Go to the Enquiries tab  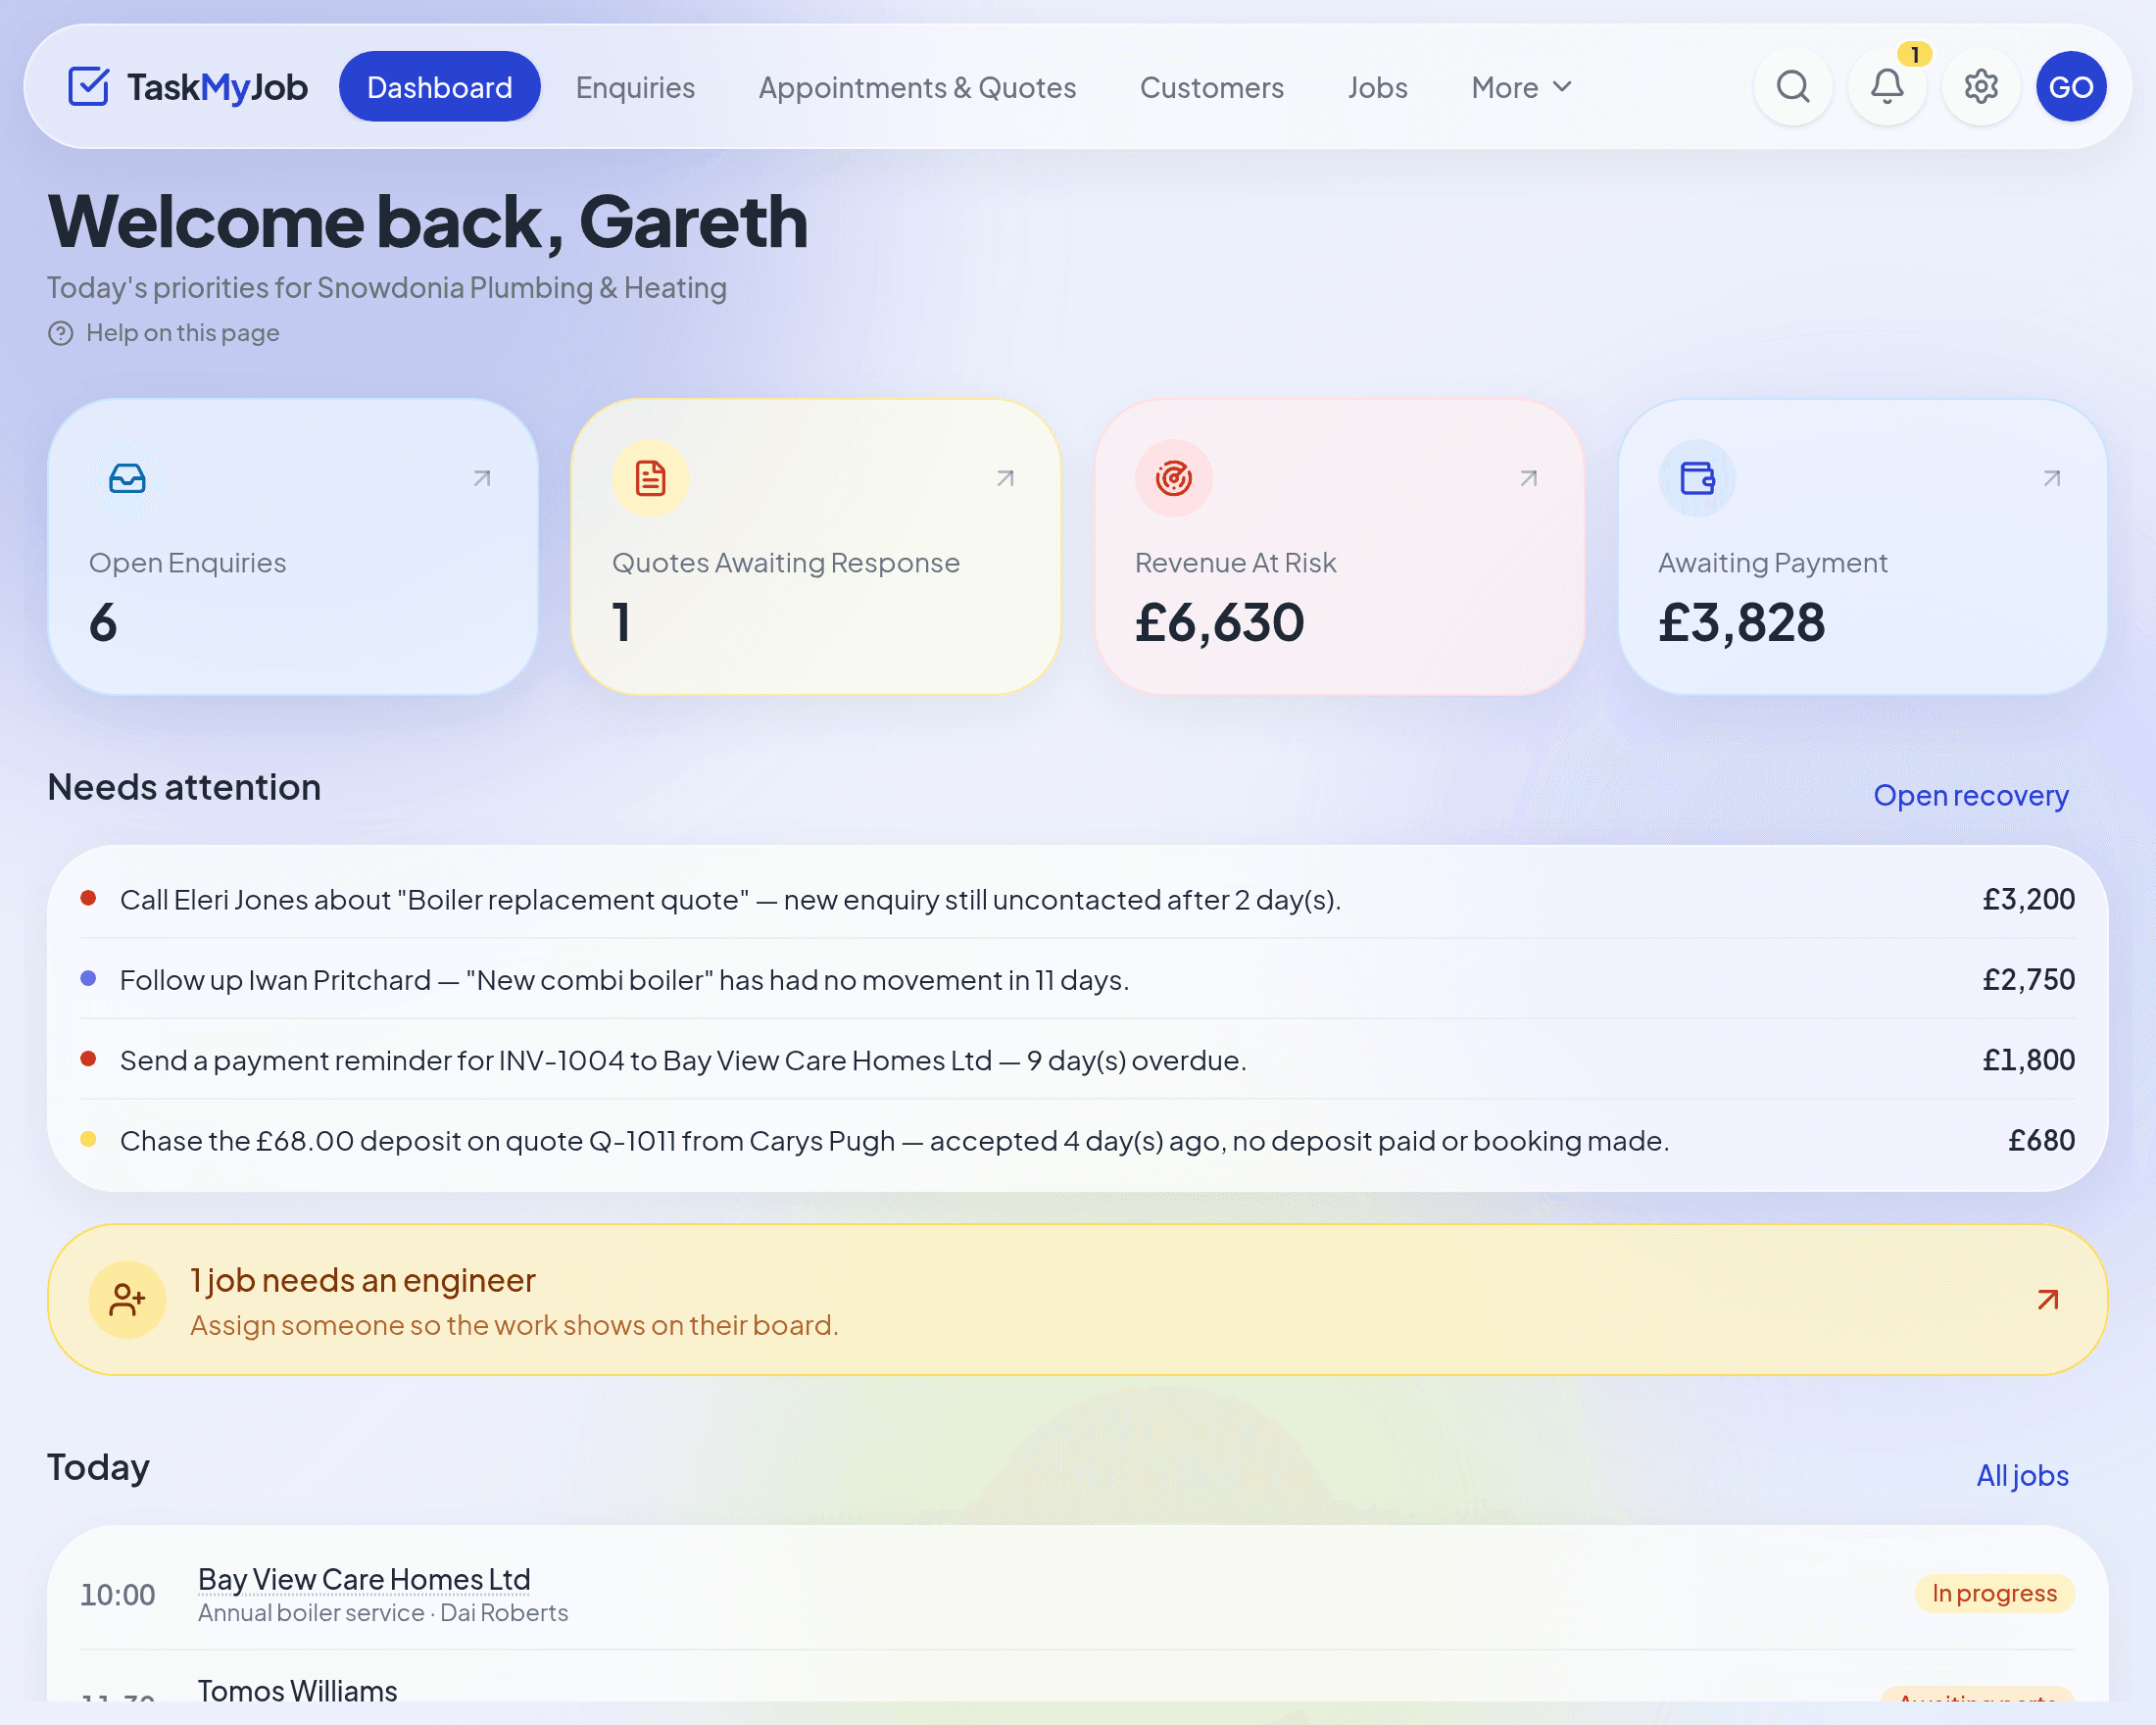point(635,87)
